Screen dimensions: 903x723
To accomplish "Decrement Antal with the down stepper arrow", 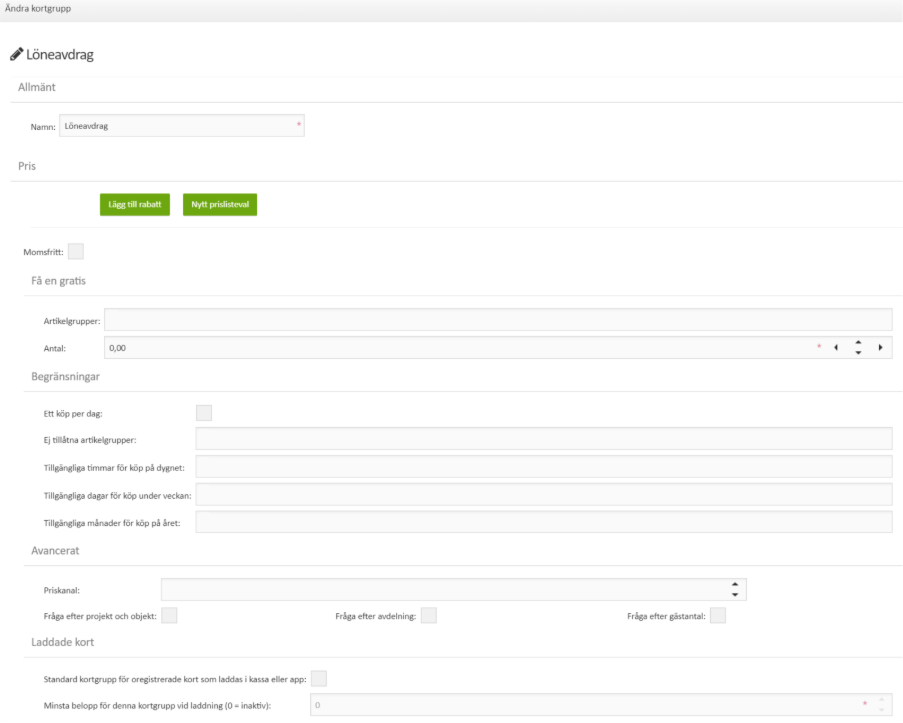I will click(860, 351).
